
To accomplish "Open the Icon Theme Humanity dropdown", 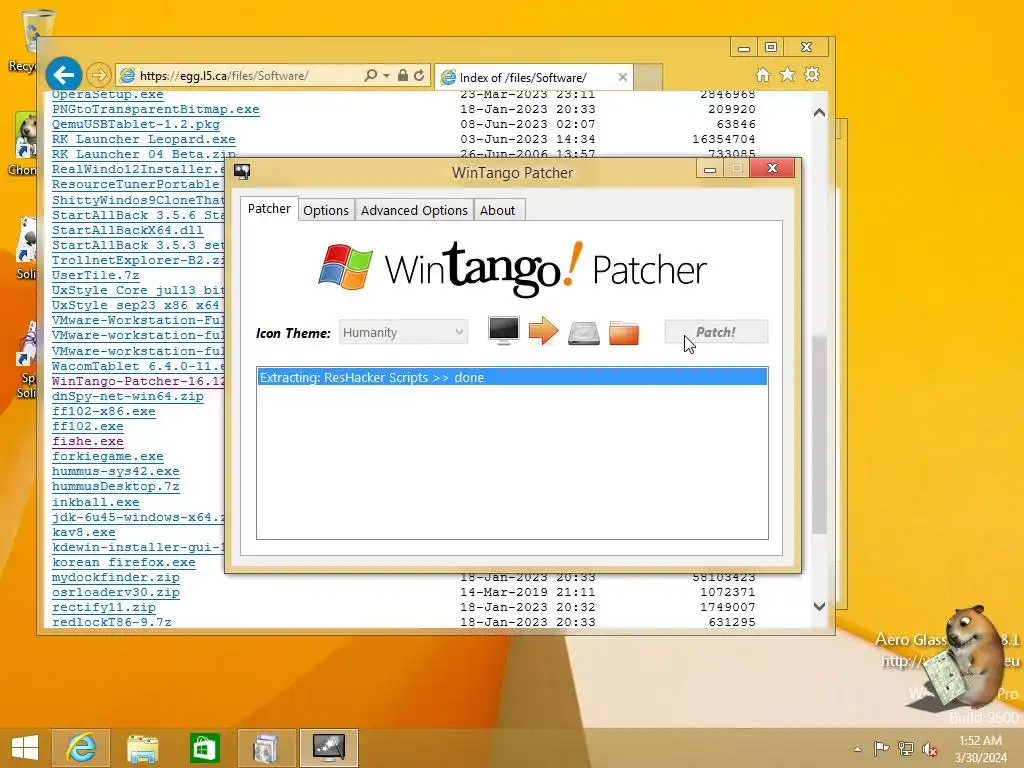I will click(403, 332).
